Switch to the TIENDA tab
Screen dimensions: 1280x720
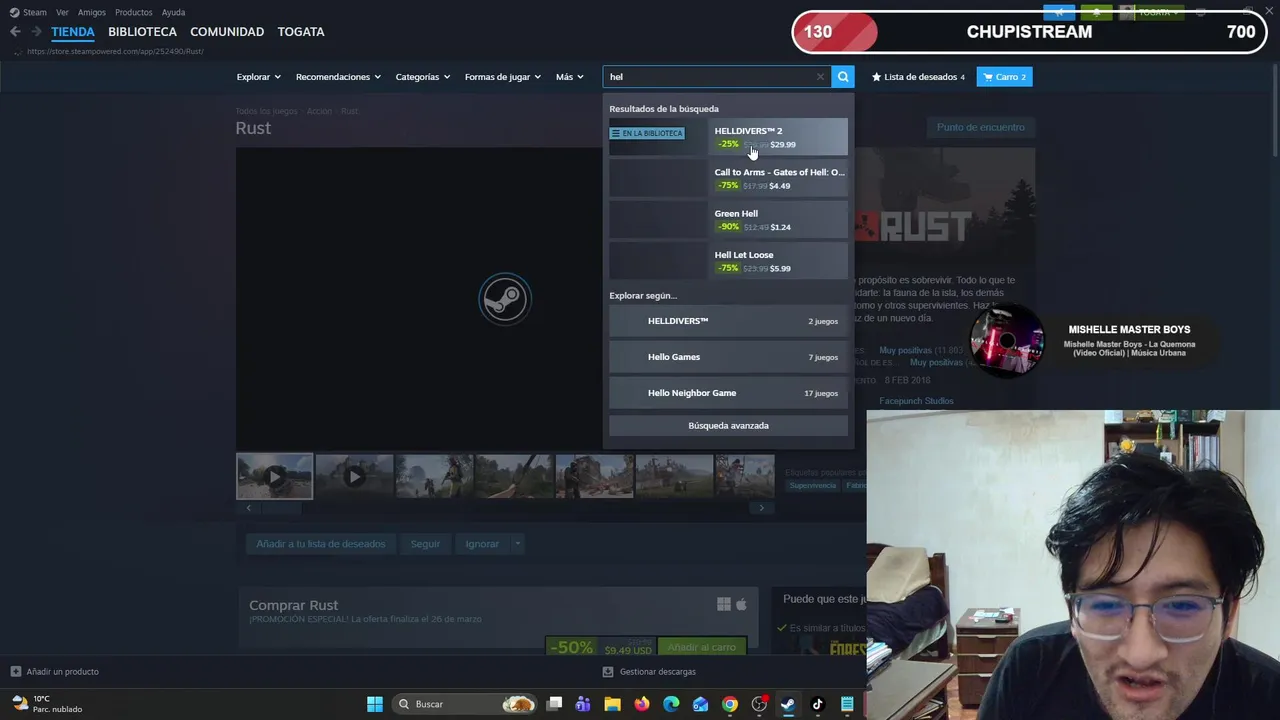73,32
